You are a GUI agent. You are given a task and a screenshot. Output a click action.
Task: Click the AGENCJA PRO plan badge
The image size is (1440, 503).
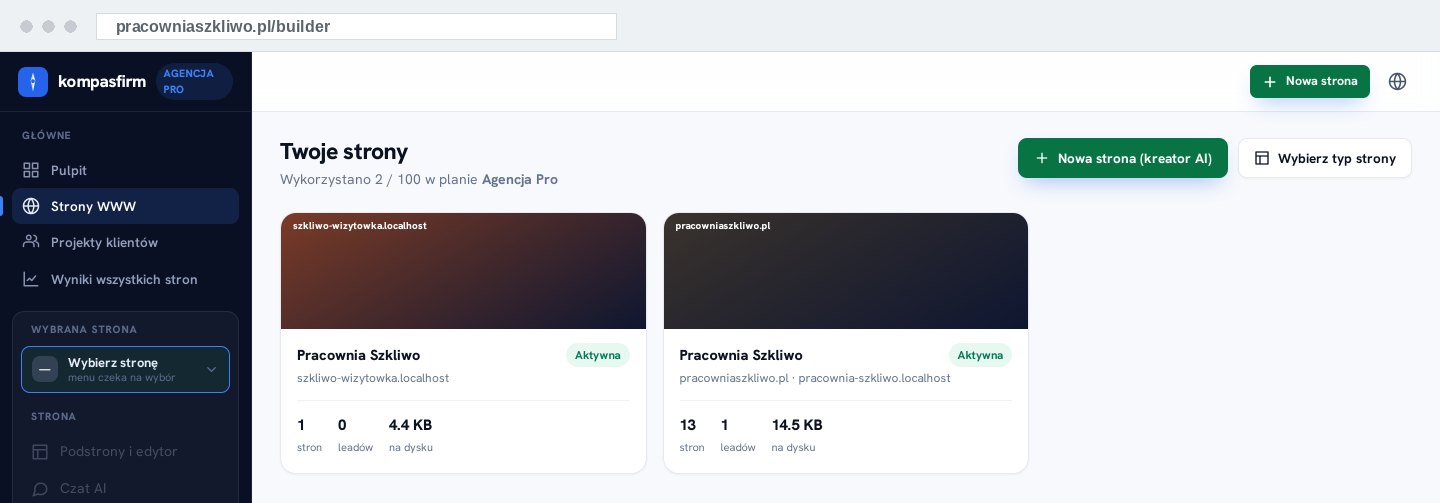pos(194,82)
